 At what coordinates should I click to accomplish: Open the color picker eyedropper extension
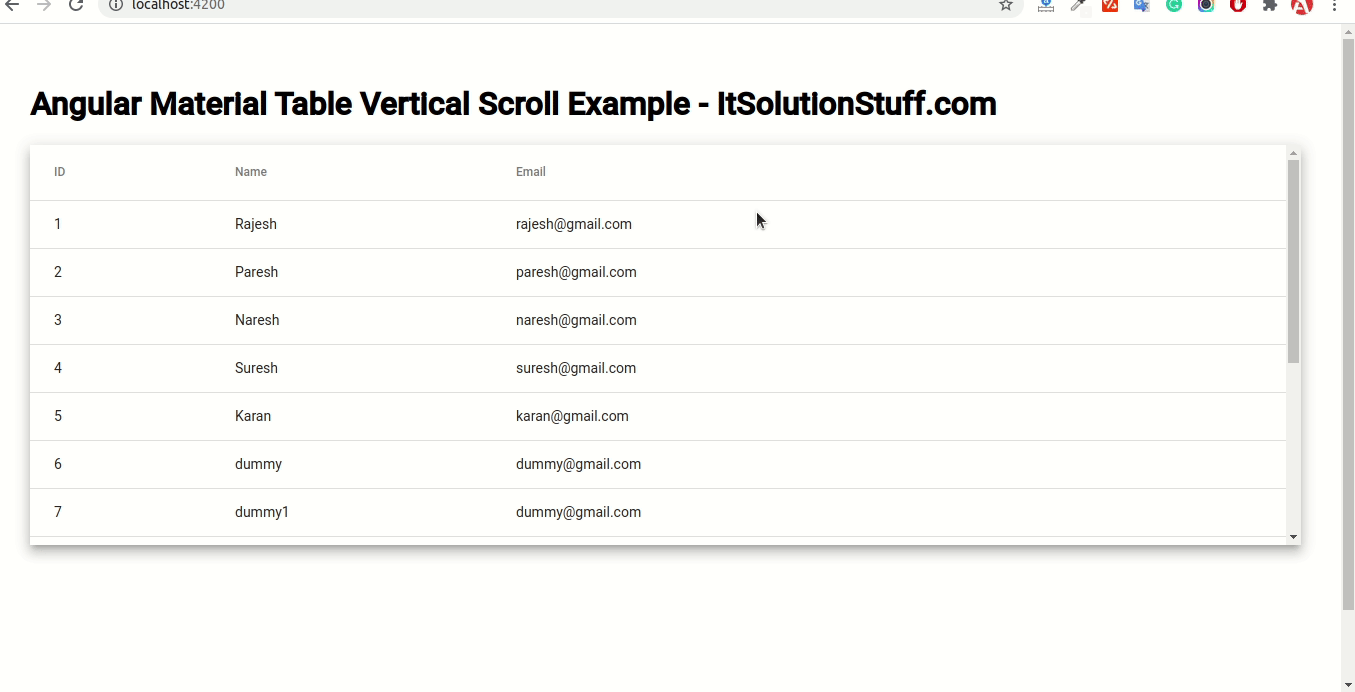pyautogui.click(x=1078, y=5)
